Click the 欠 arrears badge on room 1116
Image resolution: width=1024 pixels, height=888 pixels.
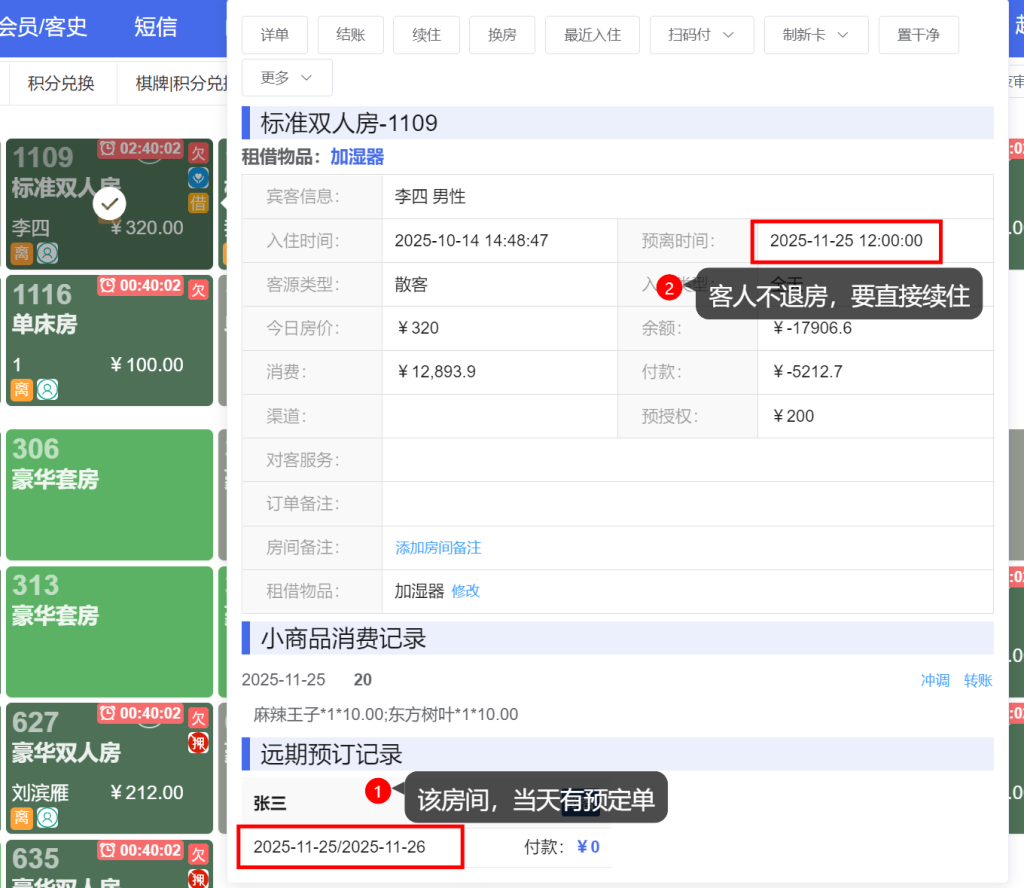pyautogui.click(x=200, y=288)
